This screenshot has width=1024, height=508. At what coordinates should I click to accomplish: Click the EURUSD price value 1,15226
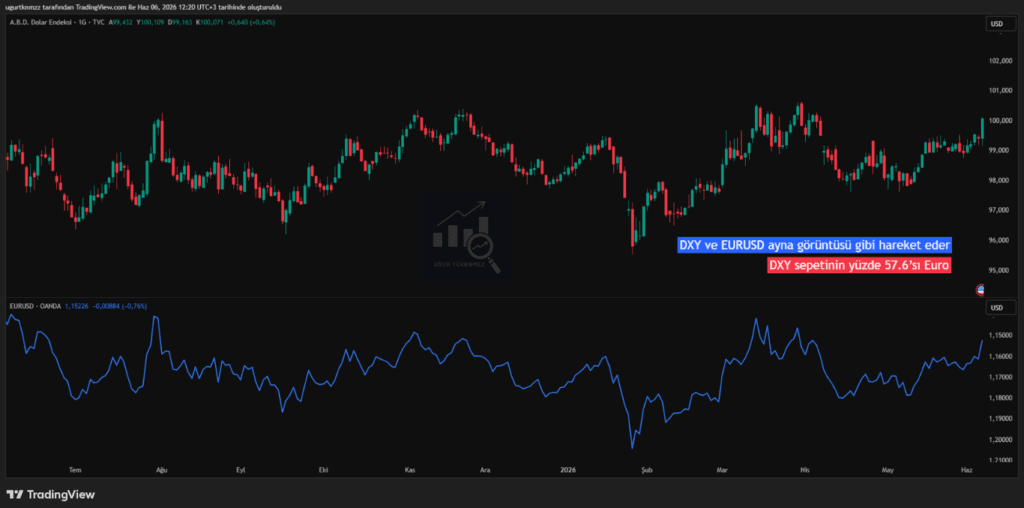click(x=77, y=306)
